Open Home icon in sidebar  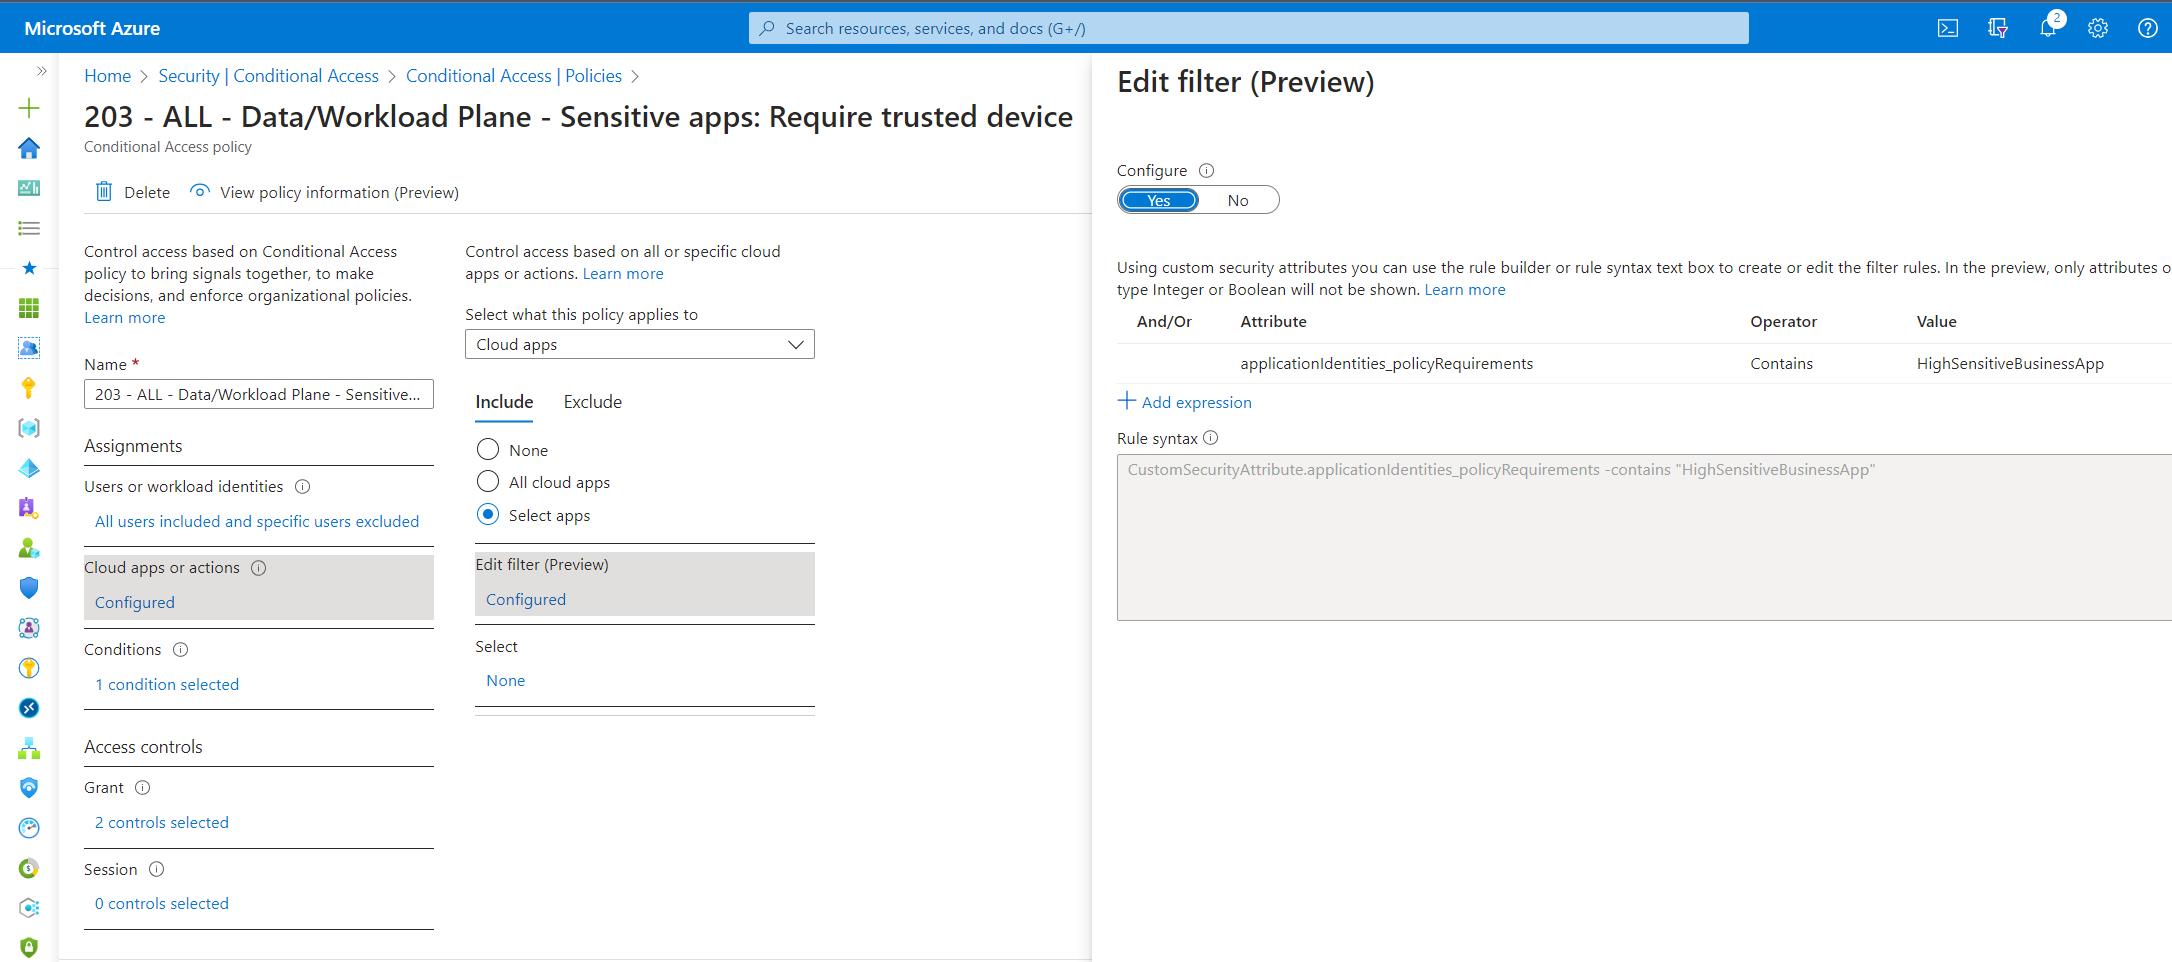(x=29, y=148)
